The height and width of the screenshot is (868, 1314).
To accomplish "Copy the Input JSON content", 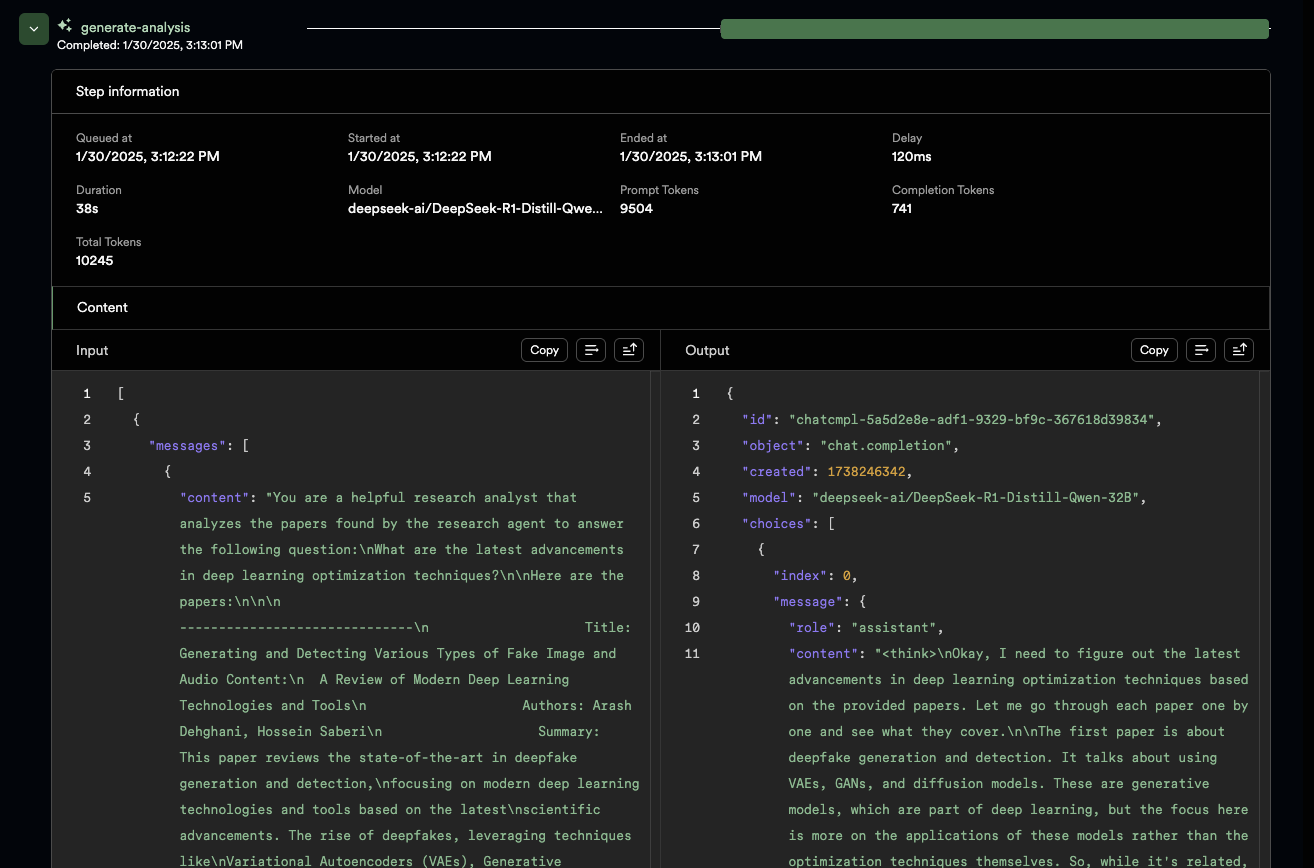I will coord(544,350).
